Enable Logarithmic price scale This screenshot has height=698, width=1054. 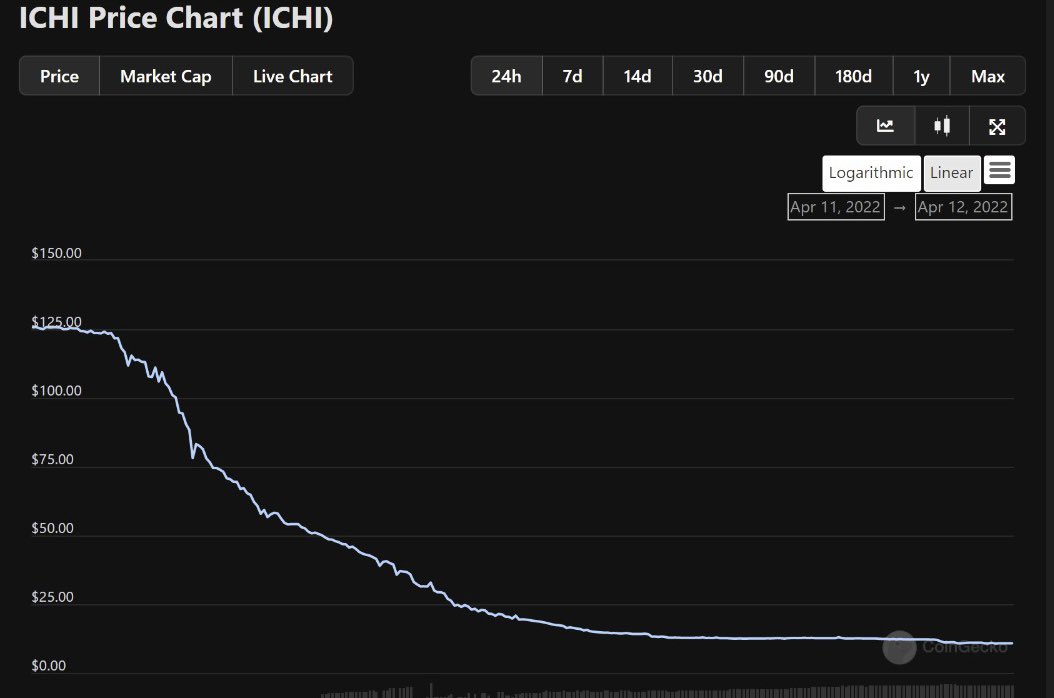(870, 172)
